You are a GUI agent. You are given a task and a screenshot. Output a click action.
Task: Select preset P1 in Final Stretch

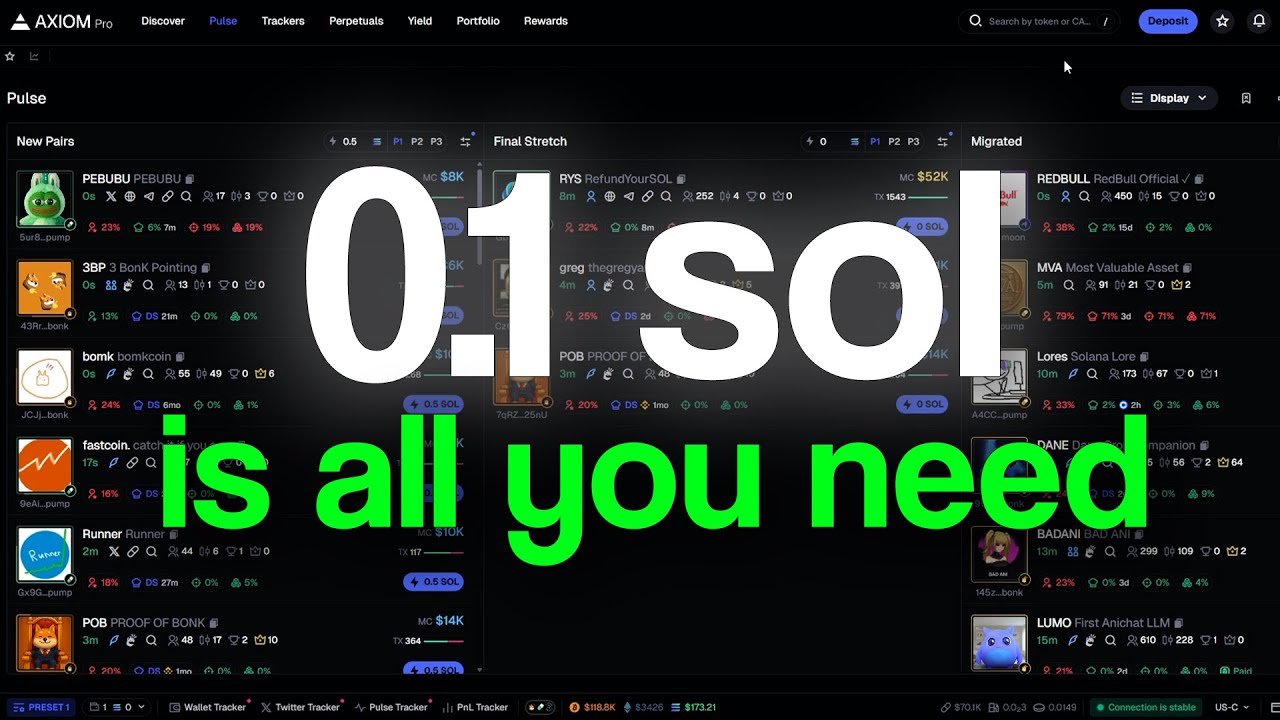coord(875,142)
